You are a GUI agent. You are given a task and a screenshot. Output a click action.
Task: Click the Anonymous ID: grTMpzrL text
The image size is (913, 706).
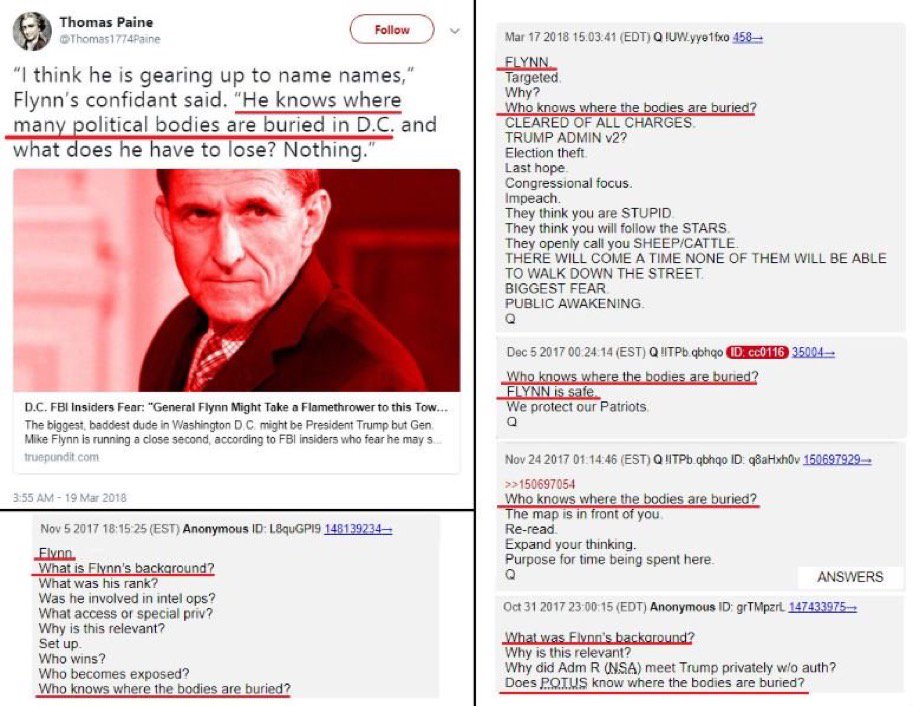[717, 607]
